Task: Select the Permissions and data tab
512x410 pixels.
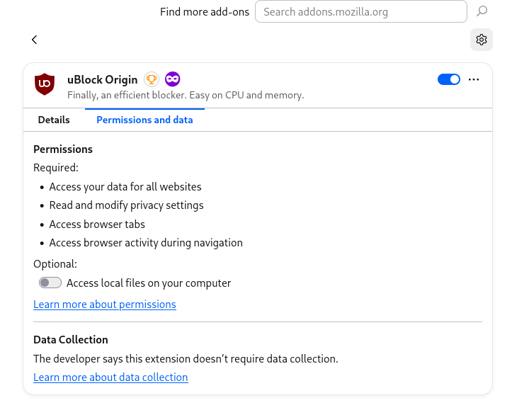Action: 145,120
